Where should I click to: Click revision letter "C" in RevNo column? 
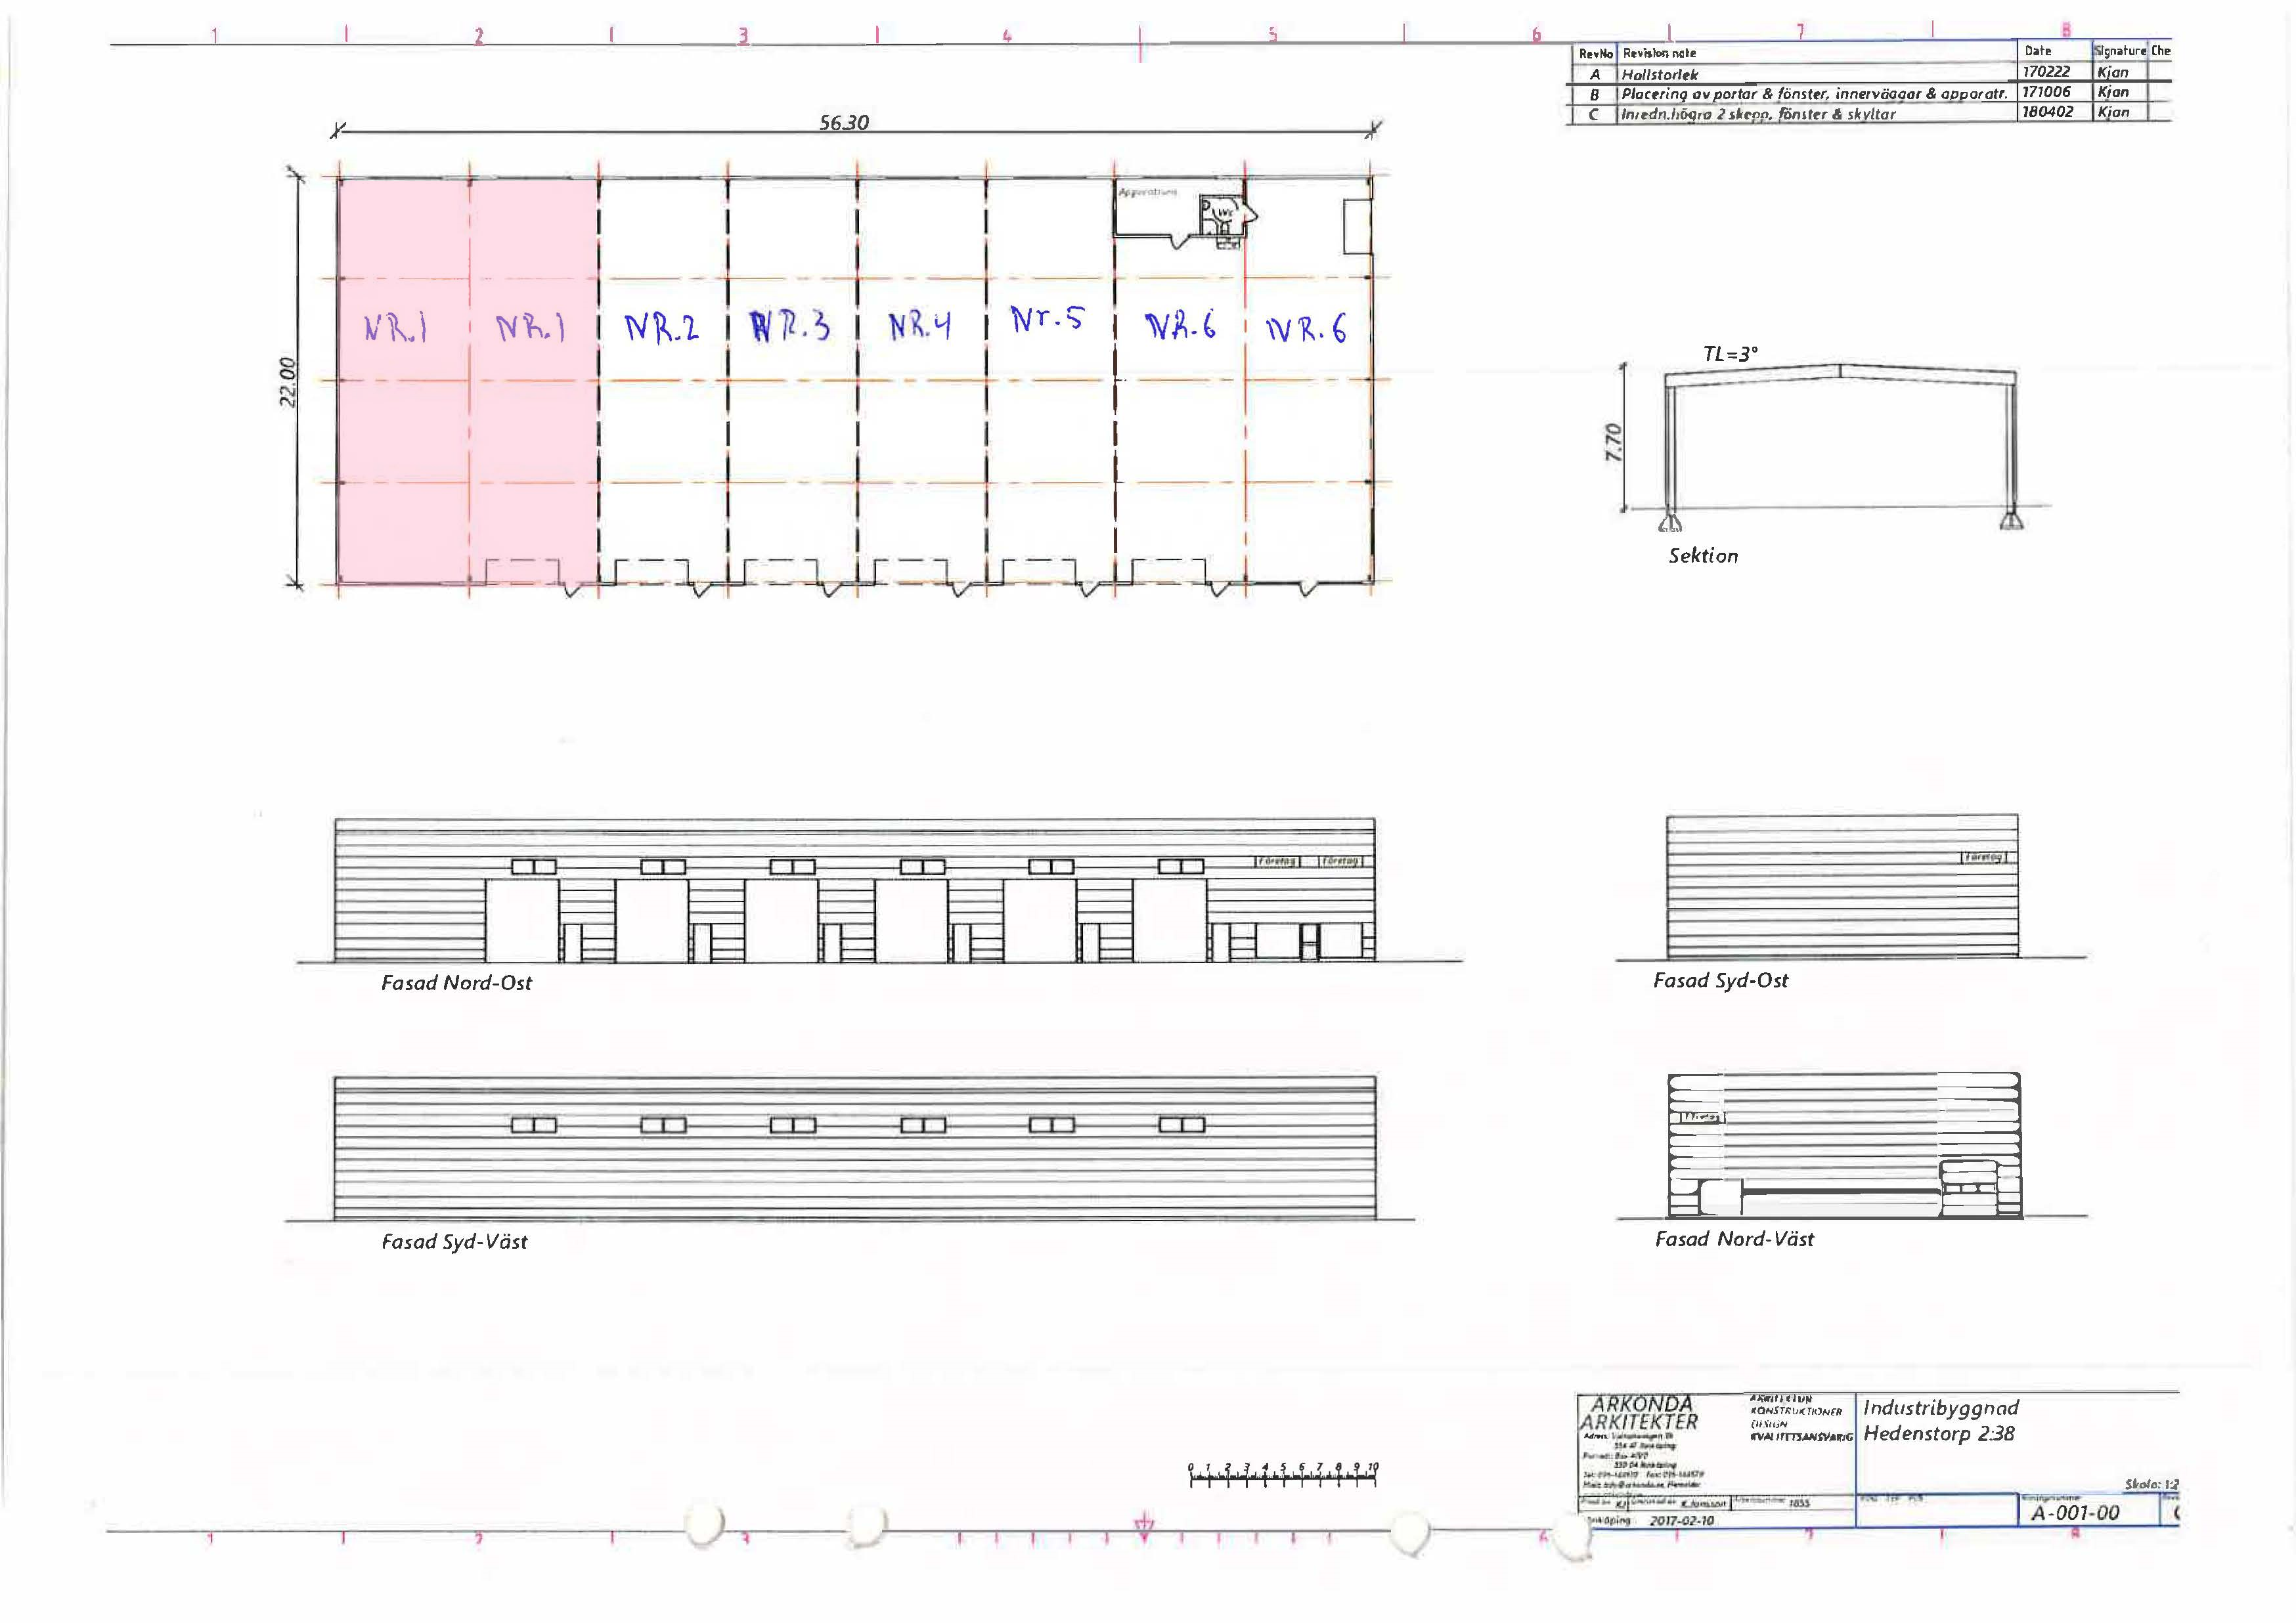click(x=1595, y=115)
